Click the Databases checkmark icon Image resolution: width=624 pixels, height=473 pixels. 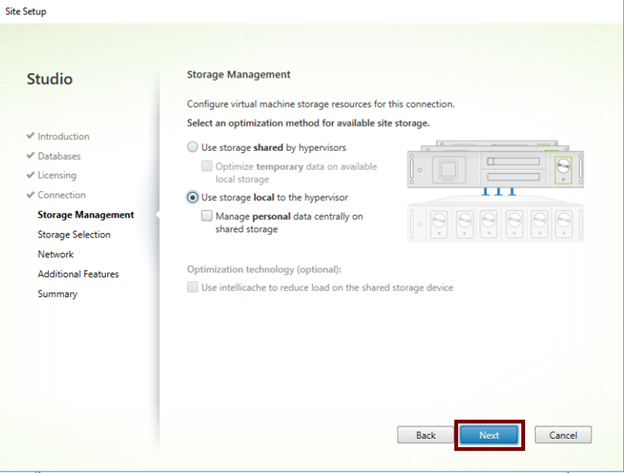(x=30, y=156)
